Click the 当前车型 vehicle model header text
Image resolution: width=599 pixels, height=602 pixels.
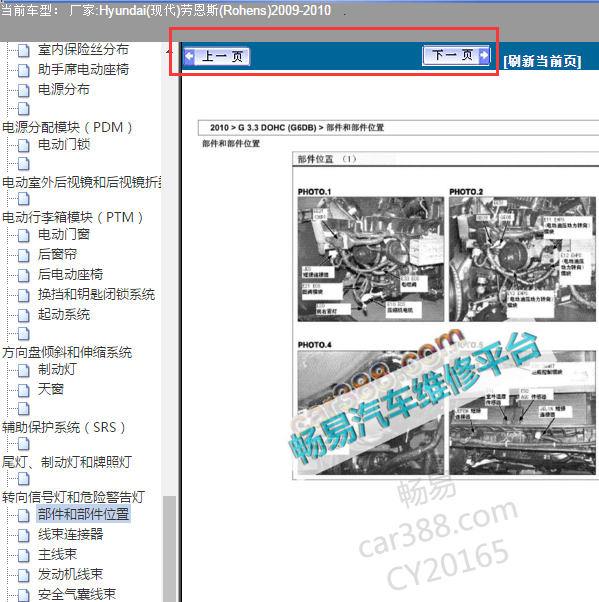pos(165,10)
